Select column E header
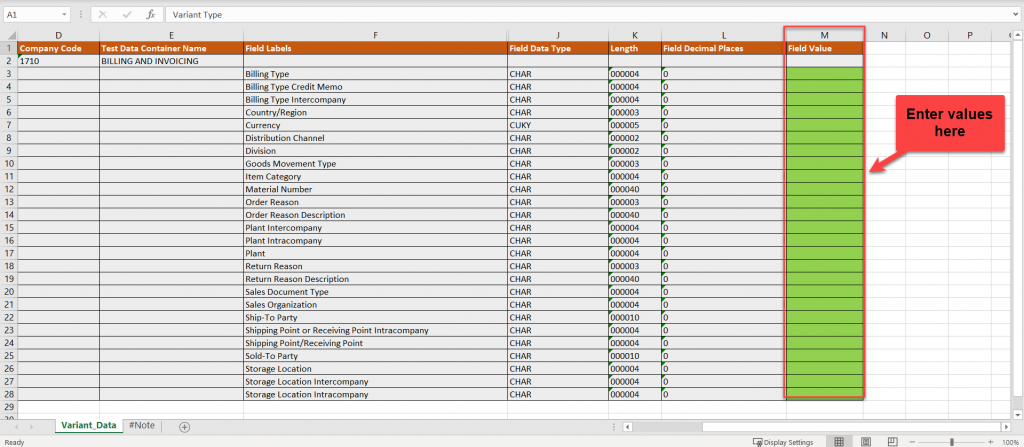The height and width of the screenshot is (447, 1024). tap(171, 35)
